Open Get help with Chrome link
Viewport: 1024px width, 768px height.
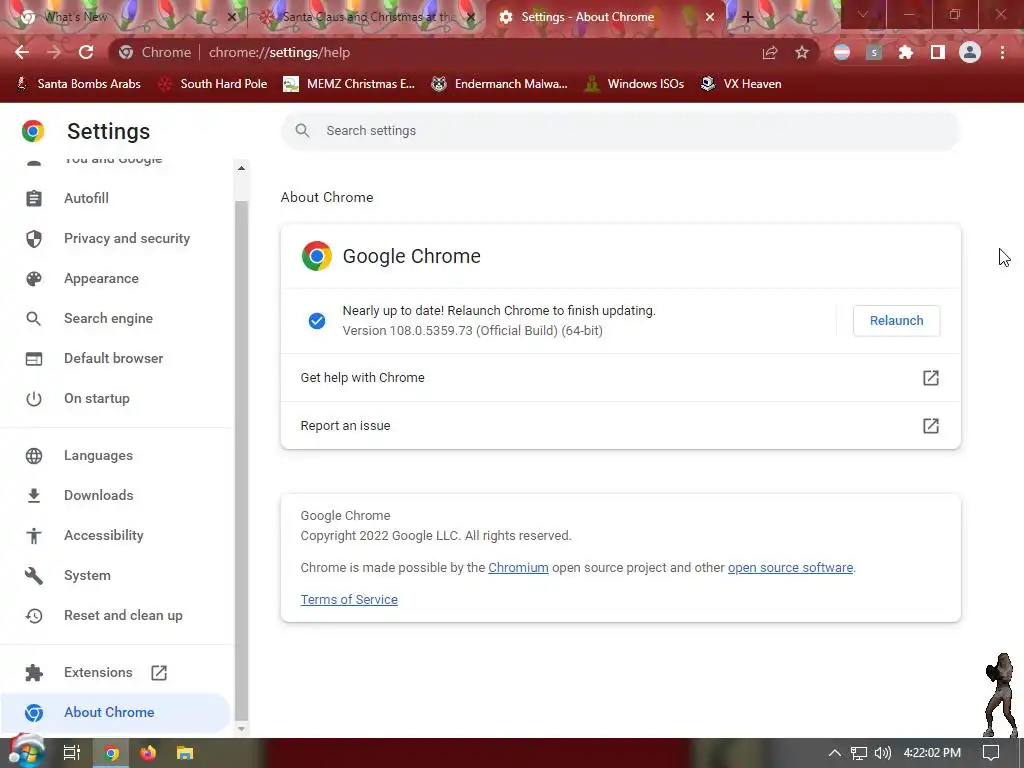tap(620, 377)
